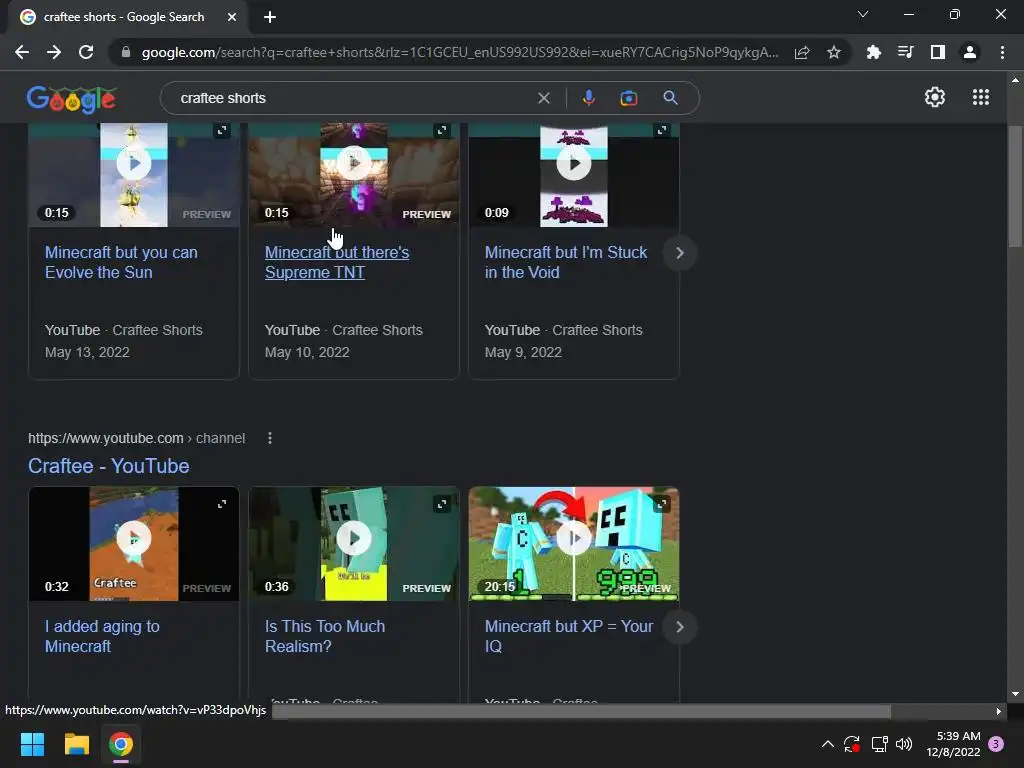Open the clock showing 5:39 AM
This screenshot has height=768, width=1024.
[x=953, y=744]
